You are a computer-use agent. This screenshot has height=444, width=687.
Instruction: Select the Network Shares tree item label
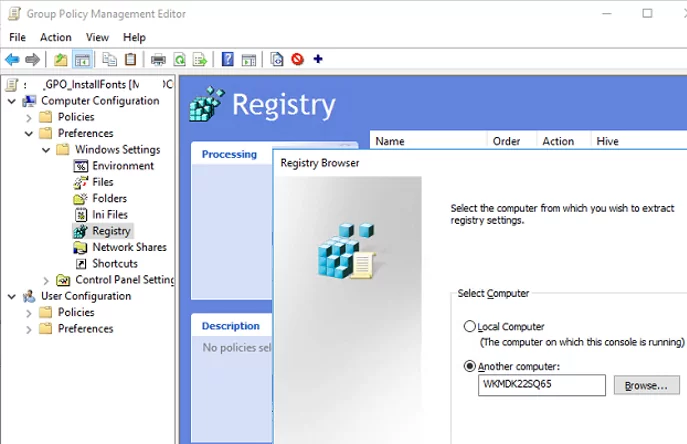coord(130,247)
